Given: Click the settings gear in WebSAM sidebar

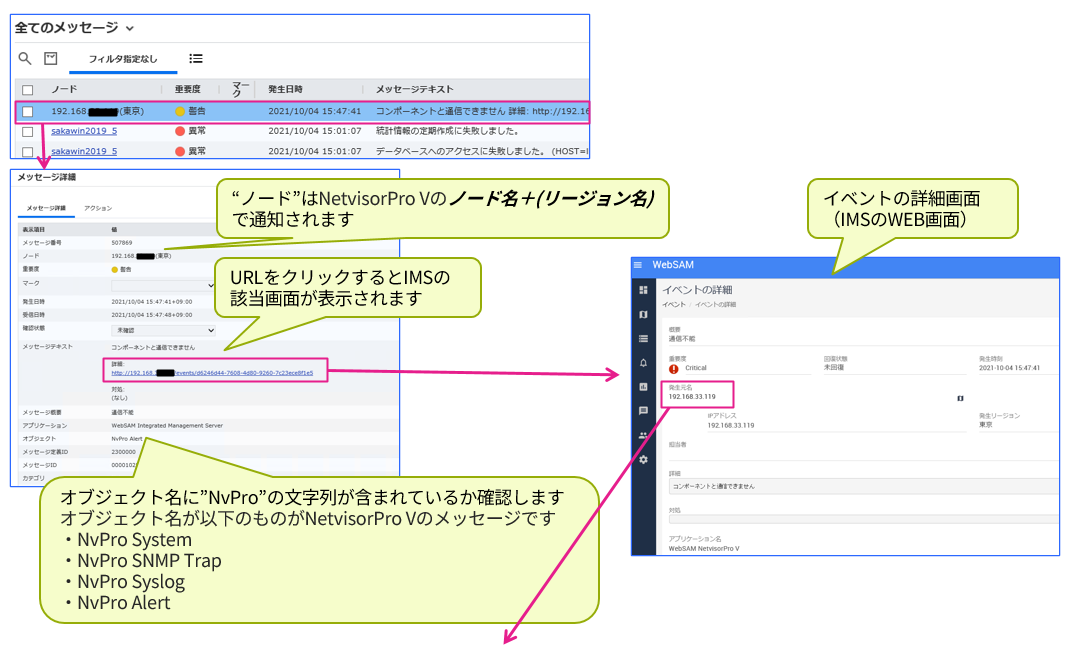Looking at the screenshot, I should pos(643,459).
